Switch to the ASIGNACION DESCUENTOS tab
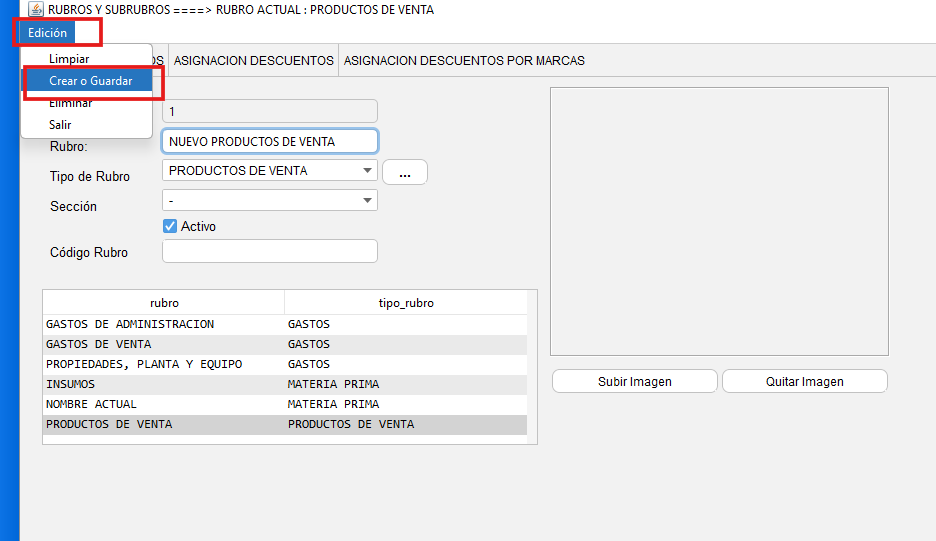 coord(254,61)
